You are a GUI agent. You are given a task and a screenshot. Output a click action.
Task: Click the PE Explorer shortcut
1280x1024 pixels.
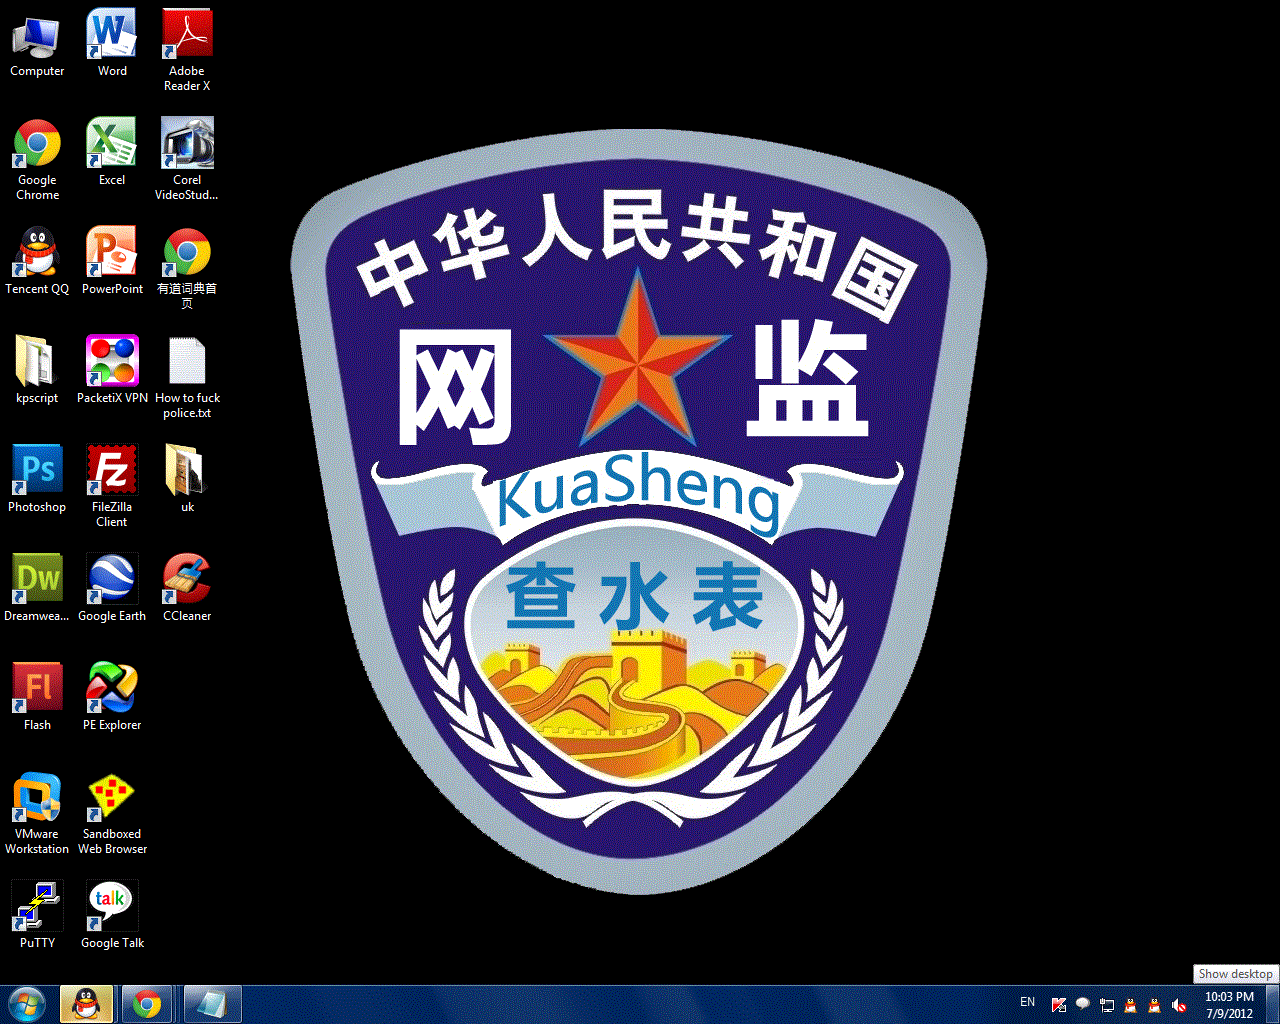tap(112, 696)
